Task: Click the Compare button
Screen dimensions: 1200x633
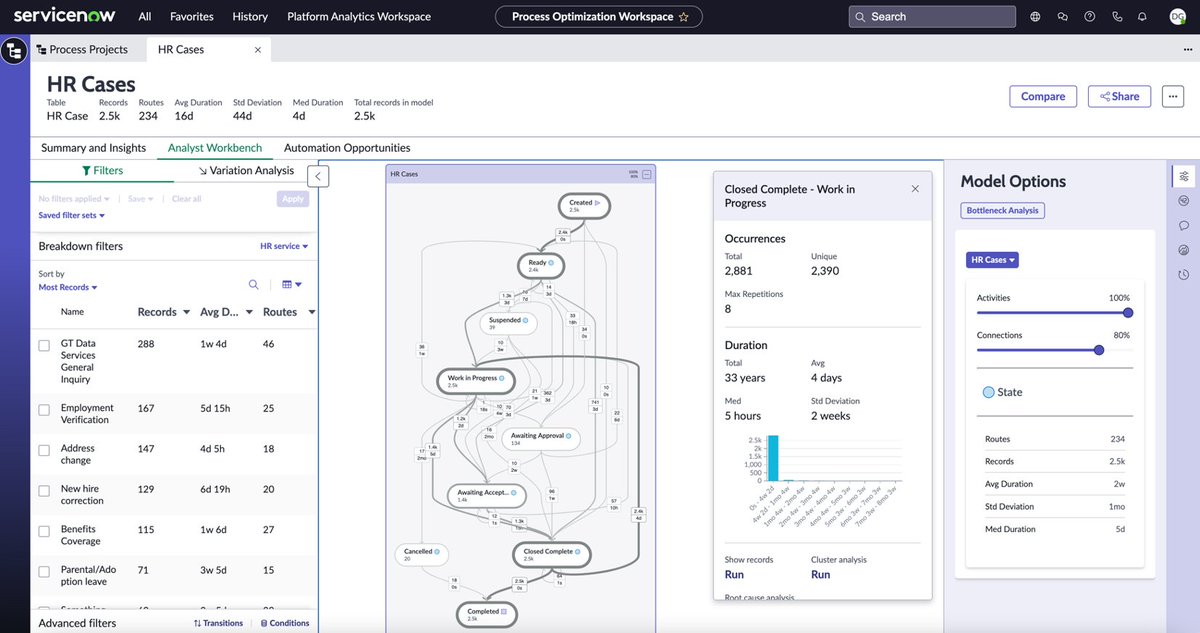Action: point(1043,96)
